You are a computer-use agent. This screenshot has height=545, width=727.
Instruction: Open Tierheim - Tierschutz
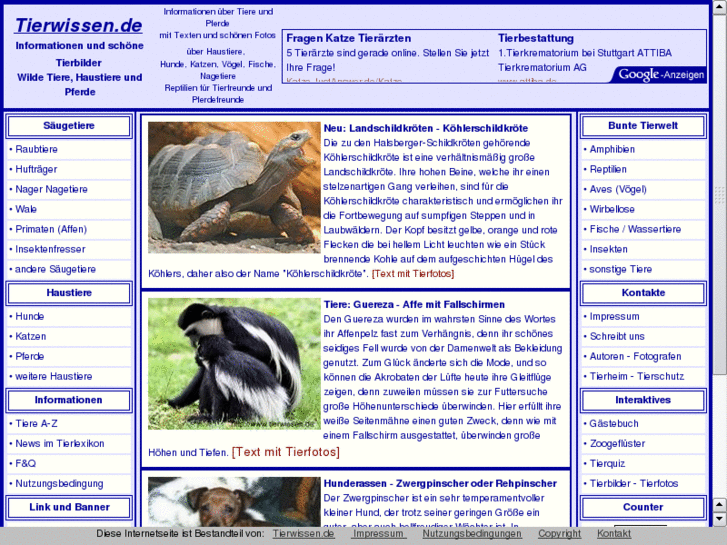pyautogui.click(x=637, y=376)
